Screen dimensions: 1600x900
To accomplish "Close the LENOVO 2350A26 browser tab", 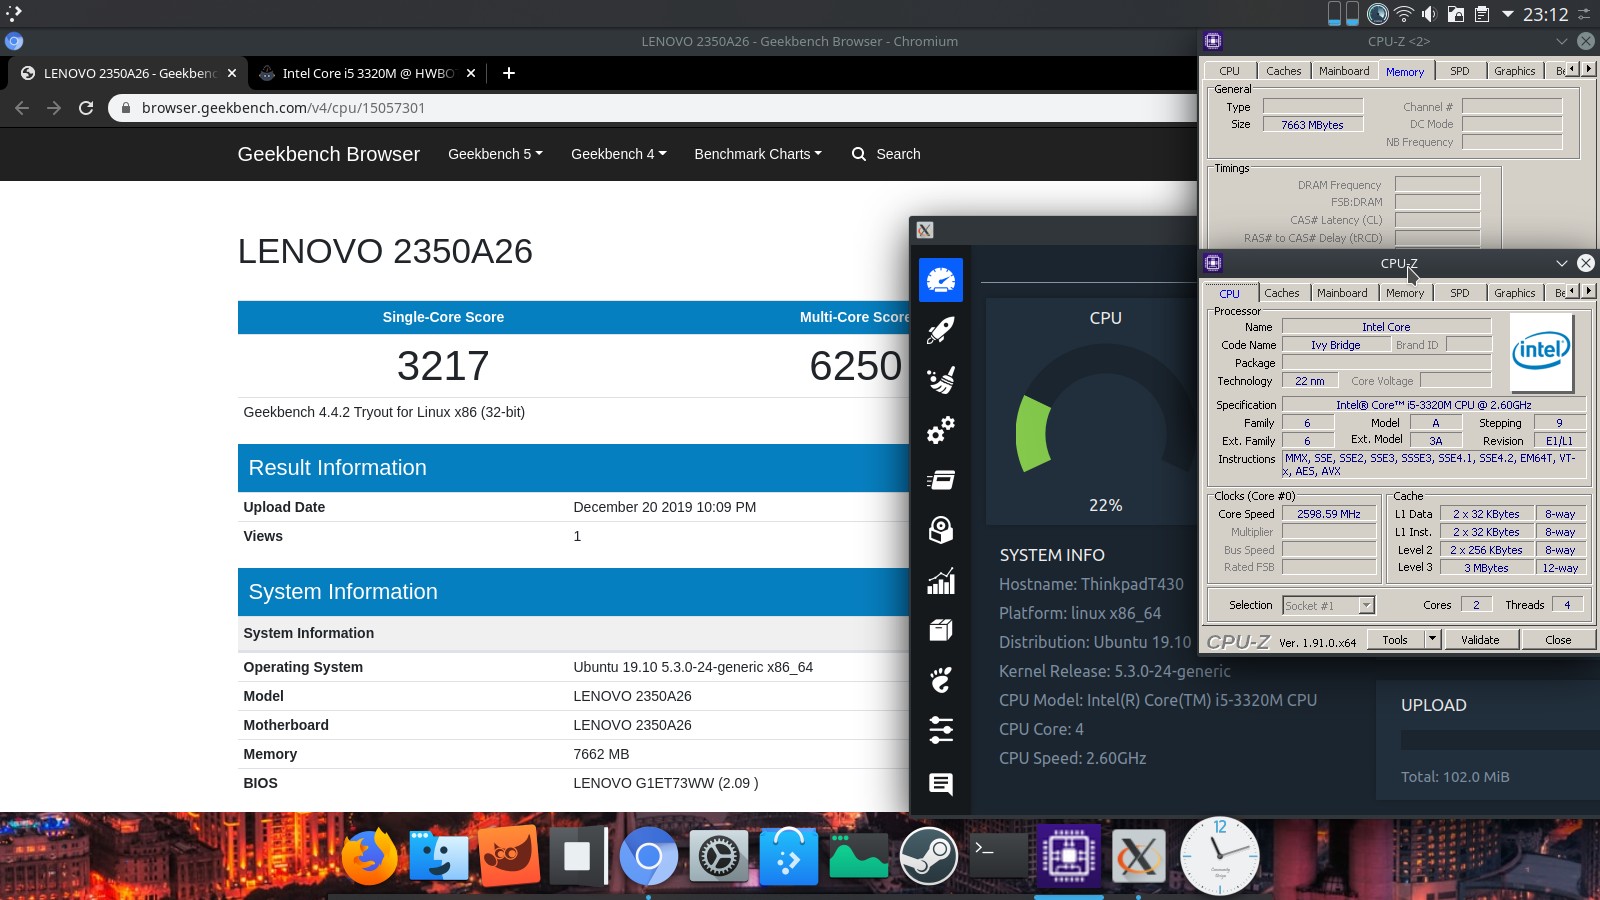I will click(232, 73).
